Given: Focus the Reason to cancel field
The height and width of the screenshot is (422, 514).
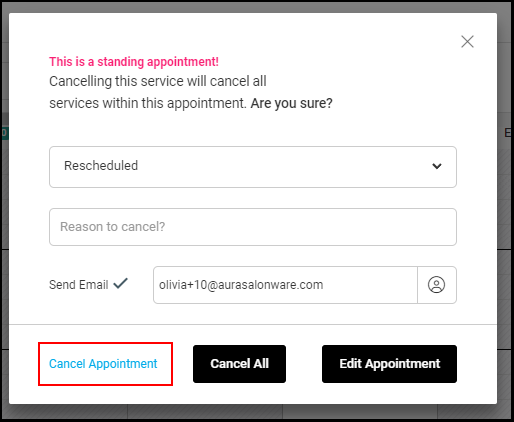Looking at the screenshot, I should point(253,227).
